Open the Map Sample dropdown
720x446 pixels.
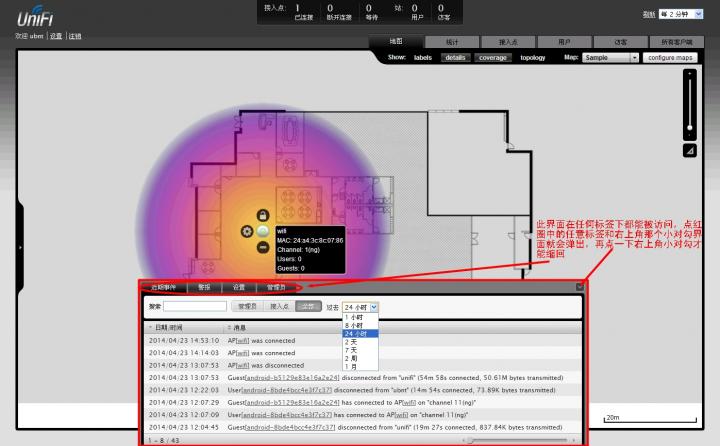[x=610, y=57]
